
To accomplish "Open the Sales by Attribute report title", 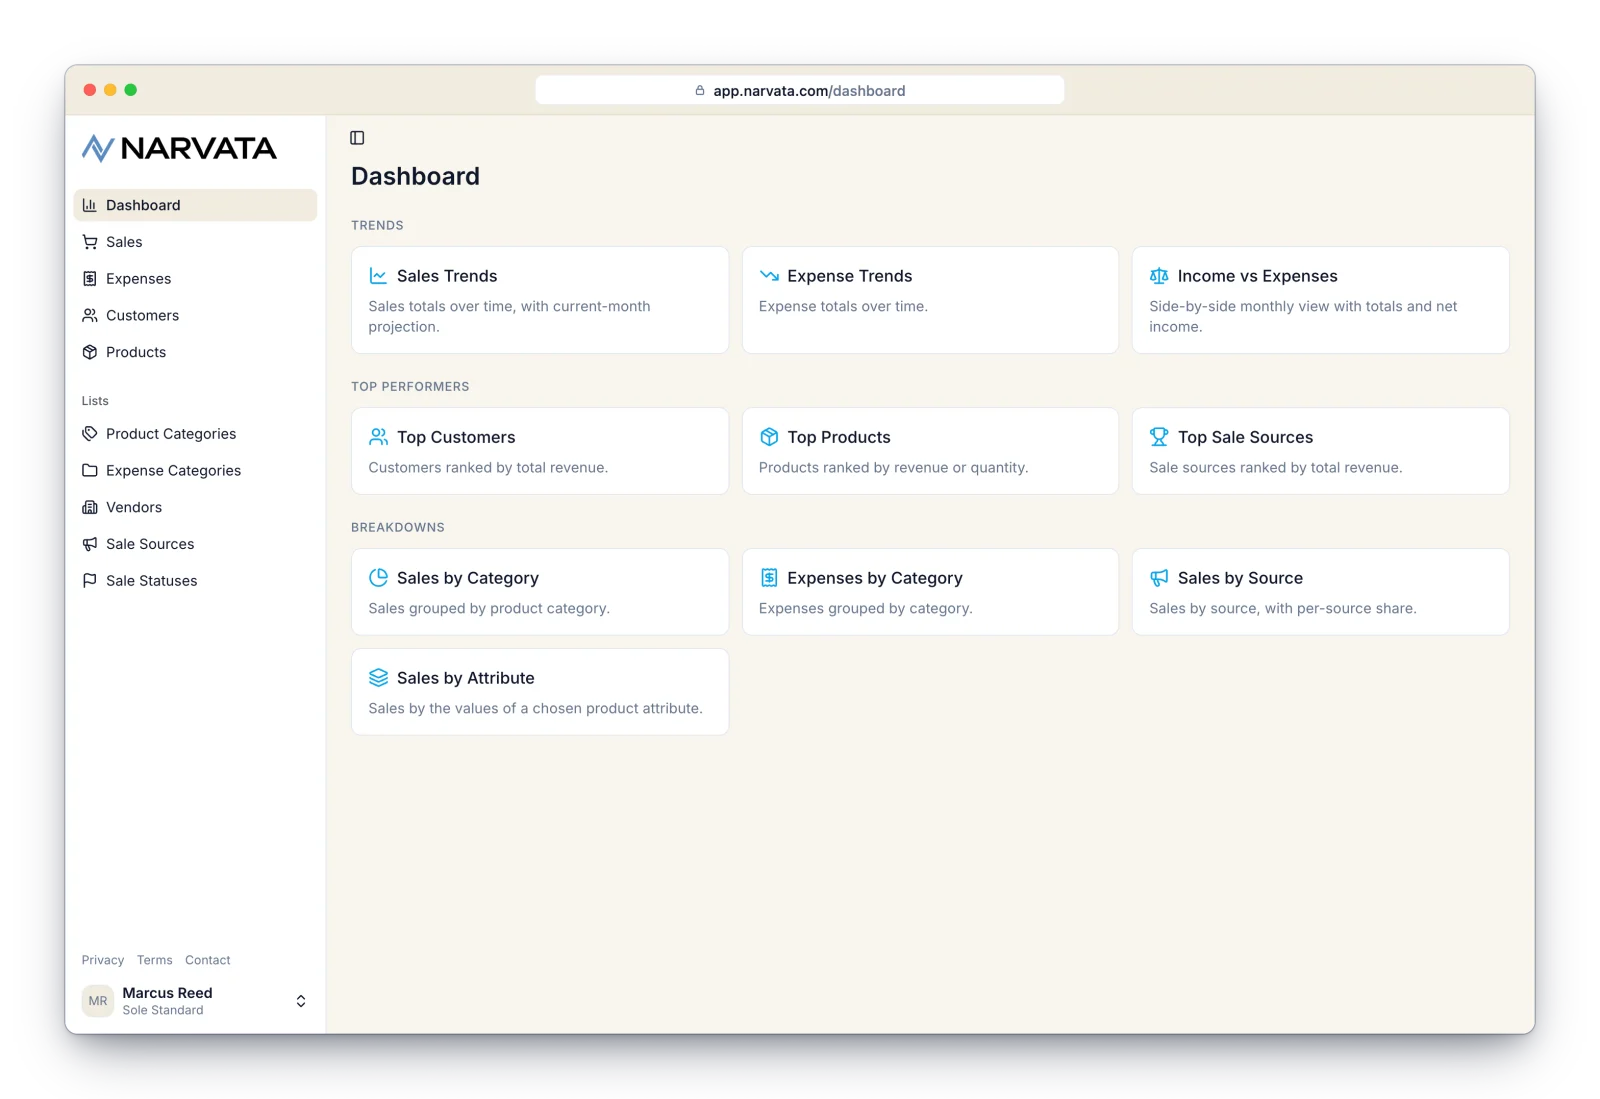I will [x=466, y=678].
